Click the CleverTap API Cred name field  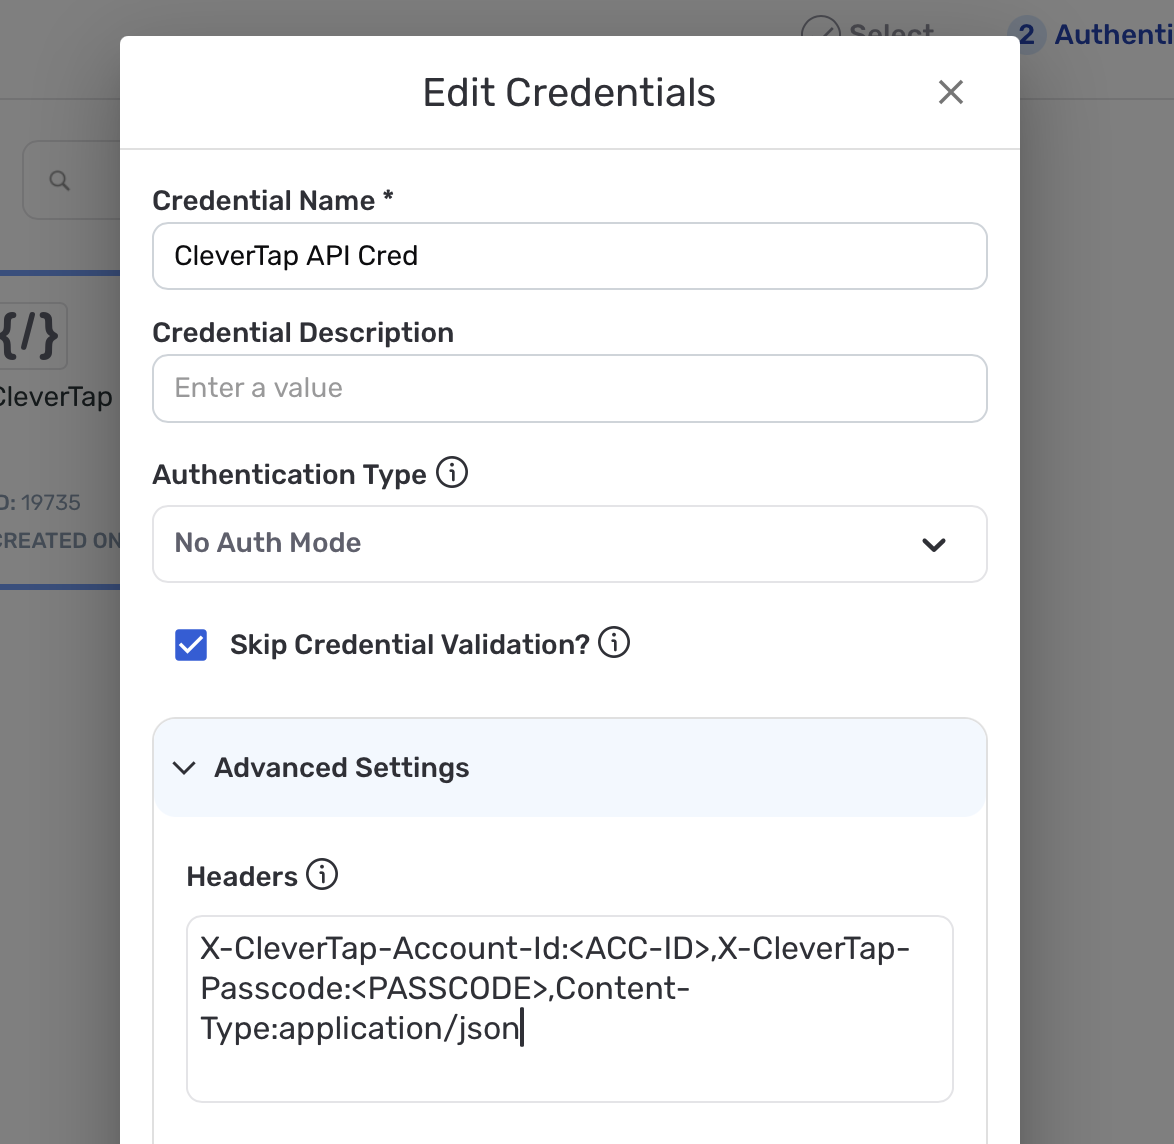click(570, 256)
